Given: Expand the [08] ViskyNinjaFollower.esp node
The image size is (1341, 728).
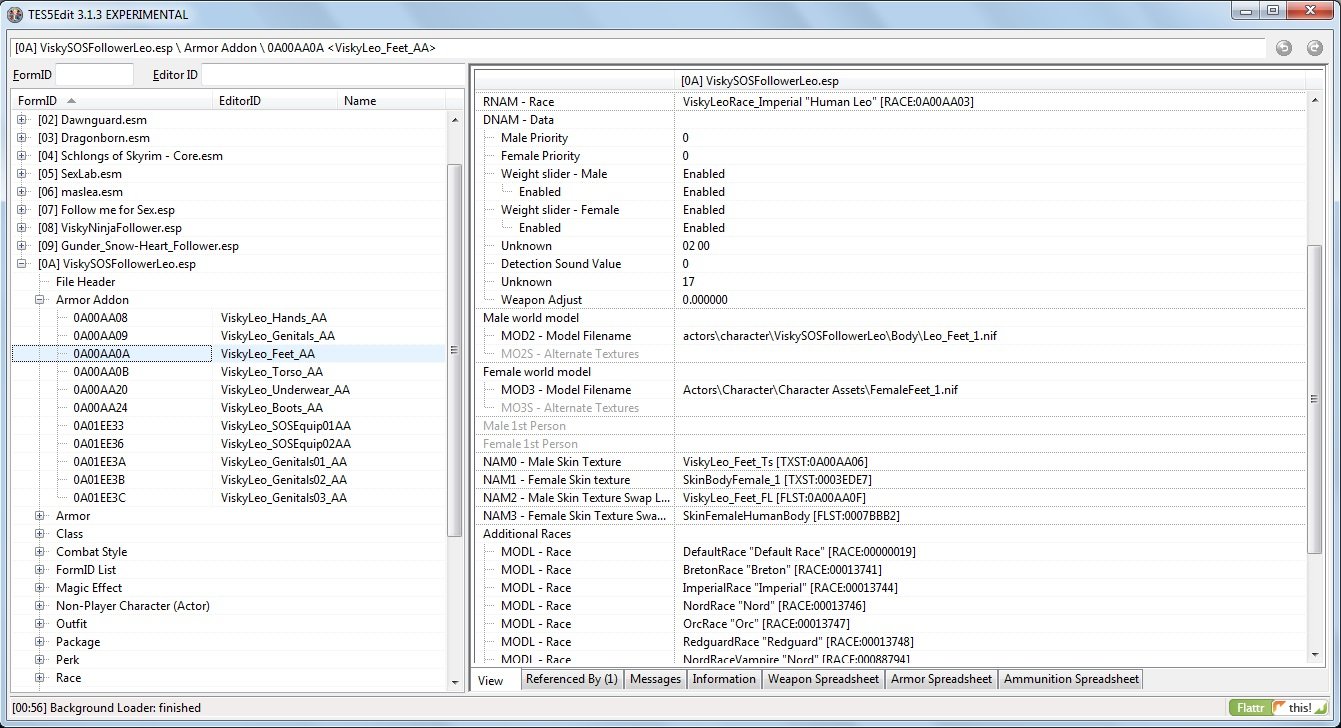Looking at the screenshot, I should [21, 228].
